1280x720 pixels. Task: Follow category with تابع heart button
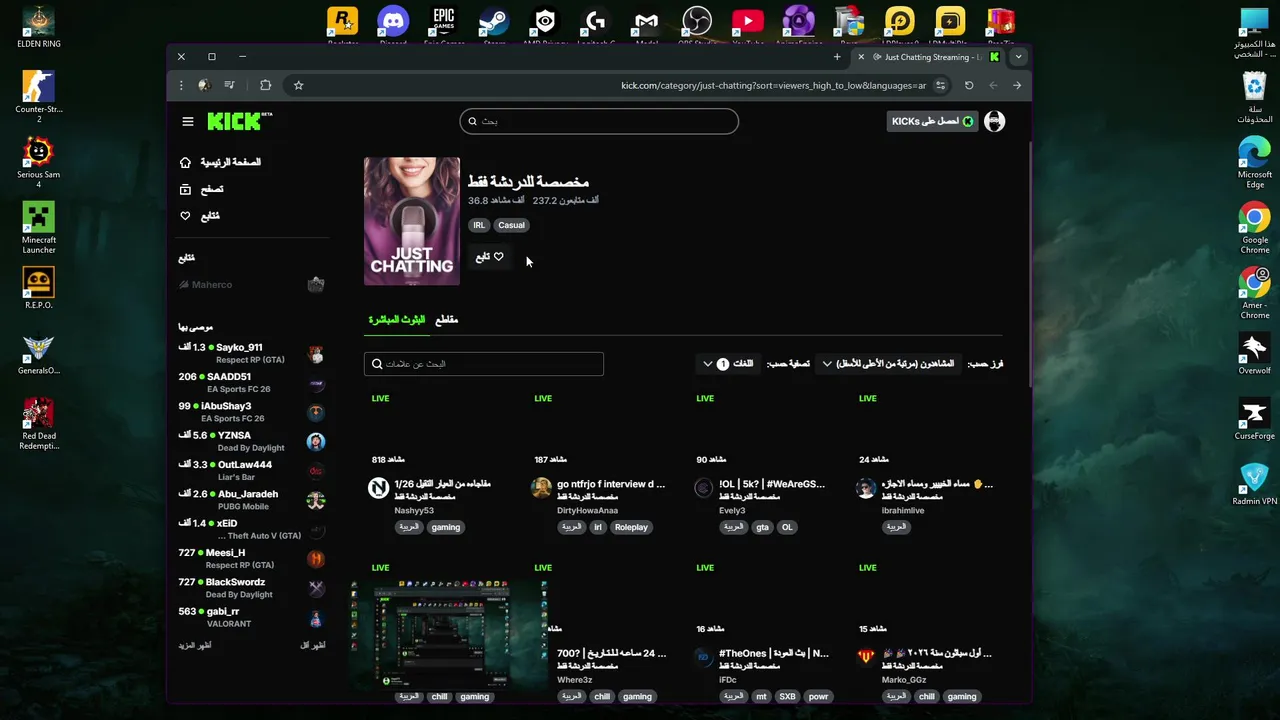(489, 257)
